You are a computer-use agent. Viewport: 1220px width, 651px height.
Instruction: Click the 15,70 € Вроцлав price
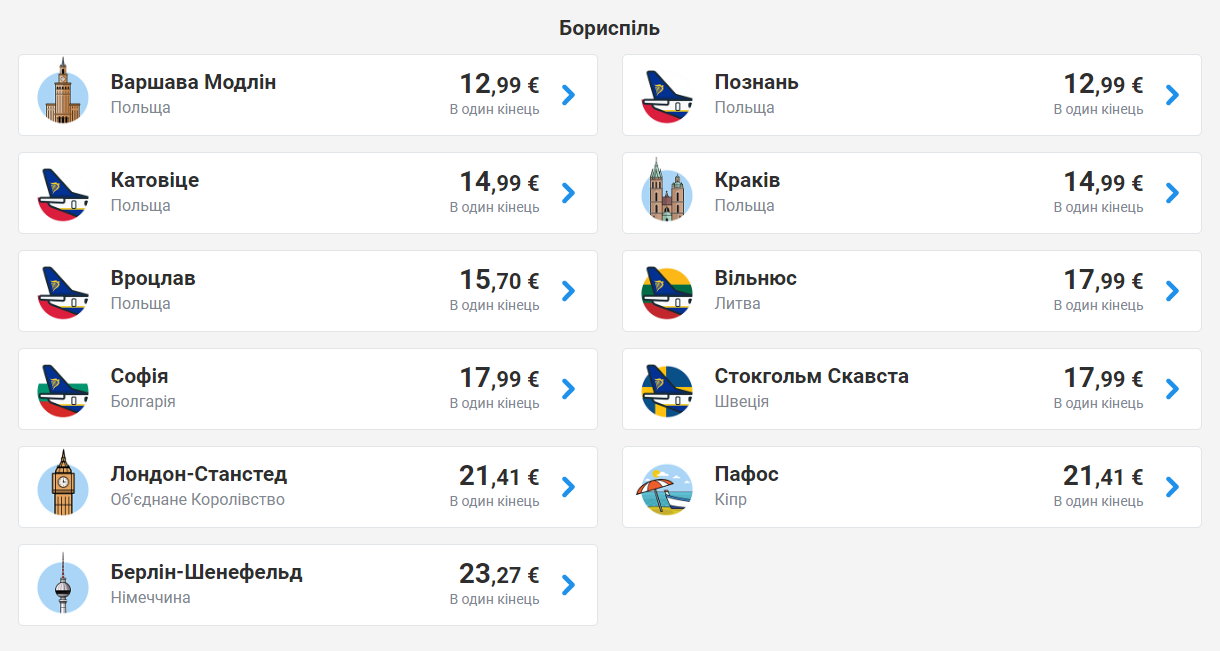coord(499,280)
